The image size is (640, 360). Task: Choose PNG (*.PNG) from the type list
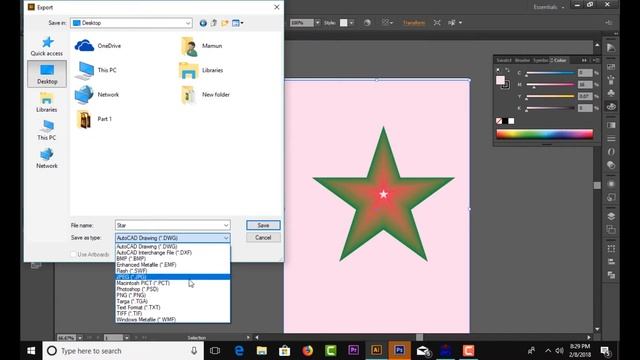pos(173,295)
